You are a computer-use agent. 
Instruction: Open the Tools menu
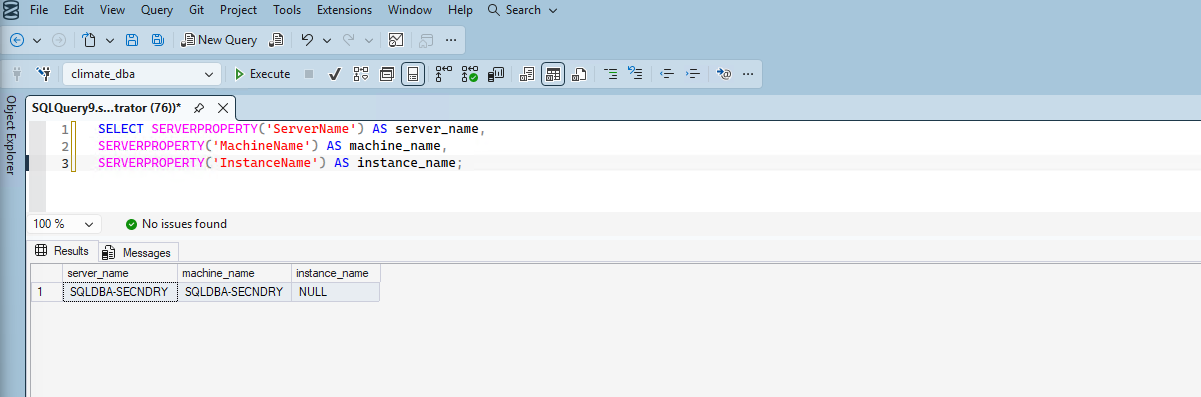pos(287,10)
